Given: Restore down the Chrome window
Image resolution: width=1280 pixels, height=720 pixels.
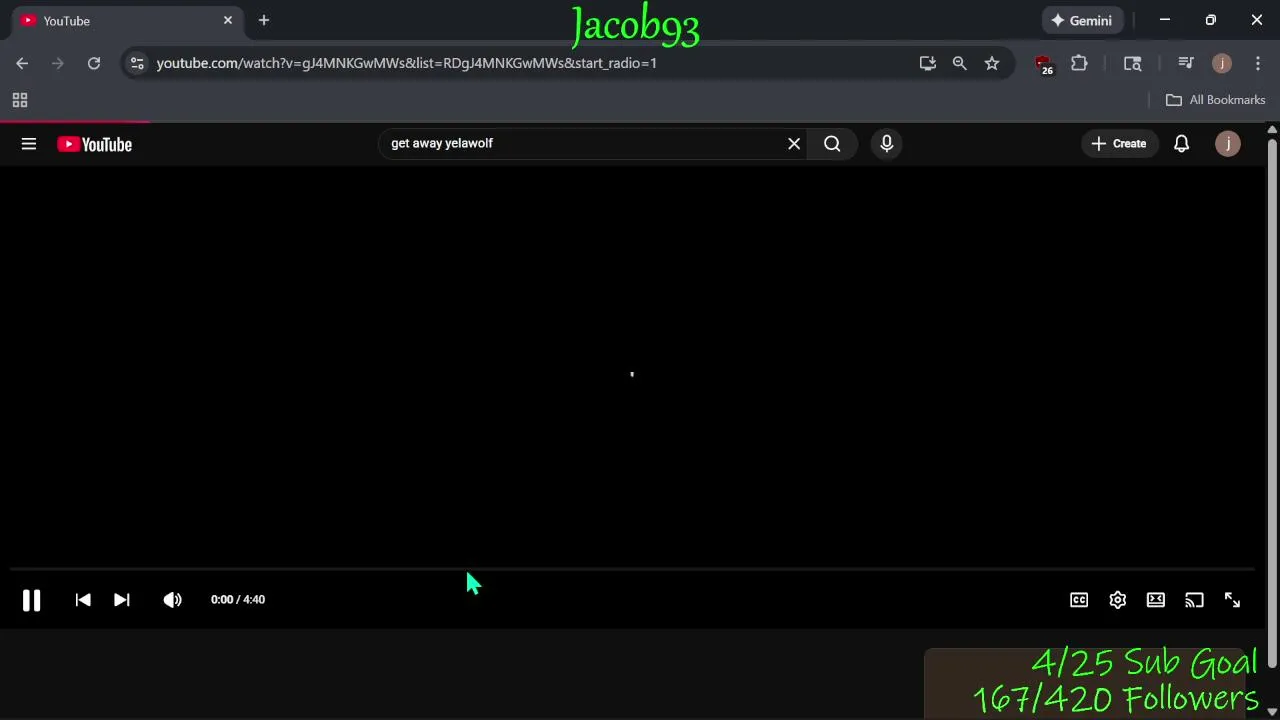Looking at the screenshot, I should click(x=1211, y=20).
